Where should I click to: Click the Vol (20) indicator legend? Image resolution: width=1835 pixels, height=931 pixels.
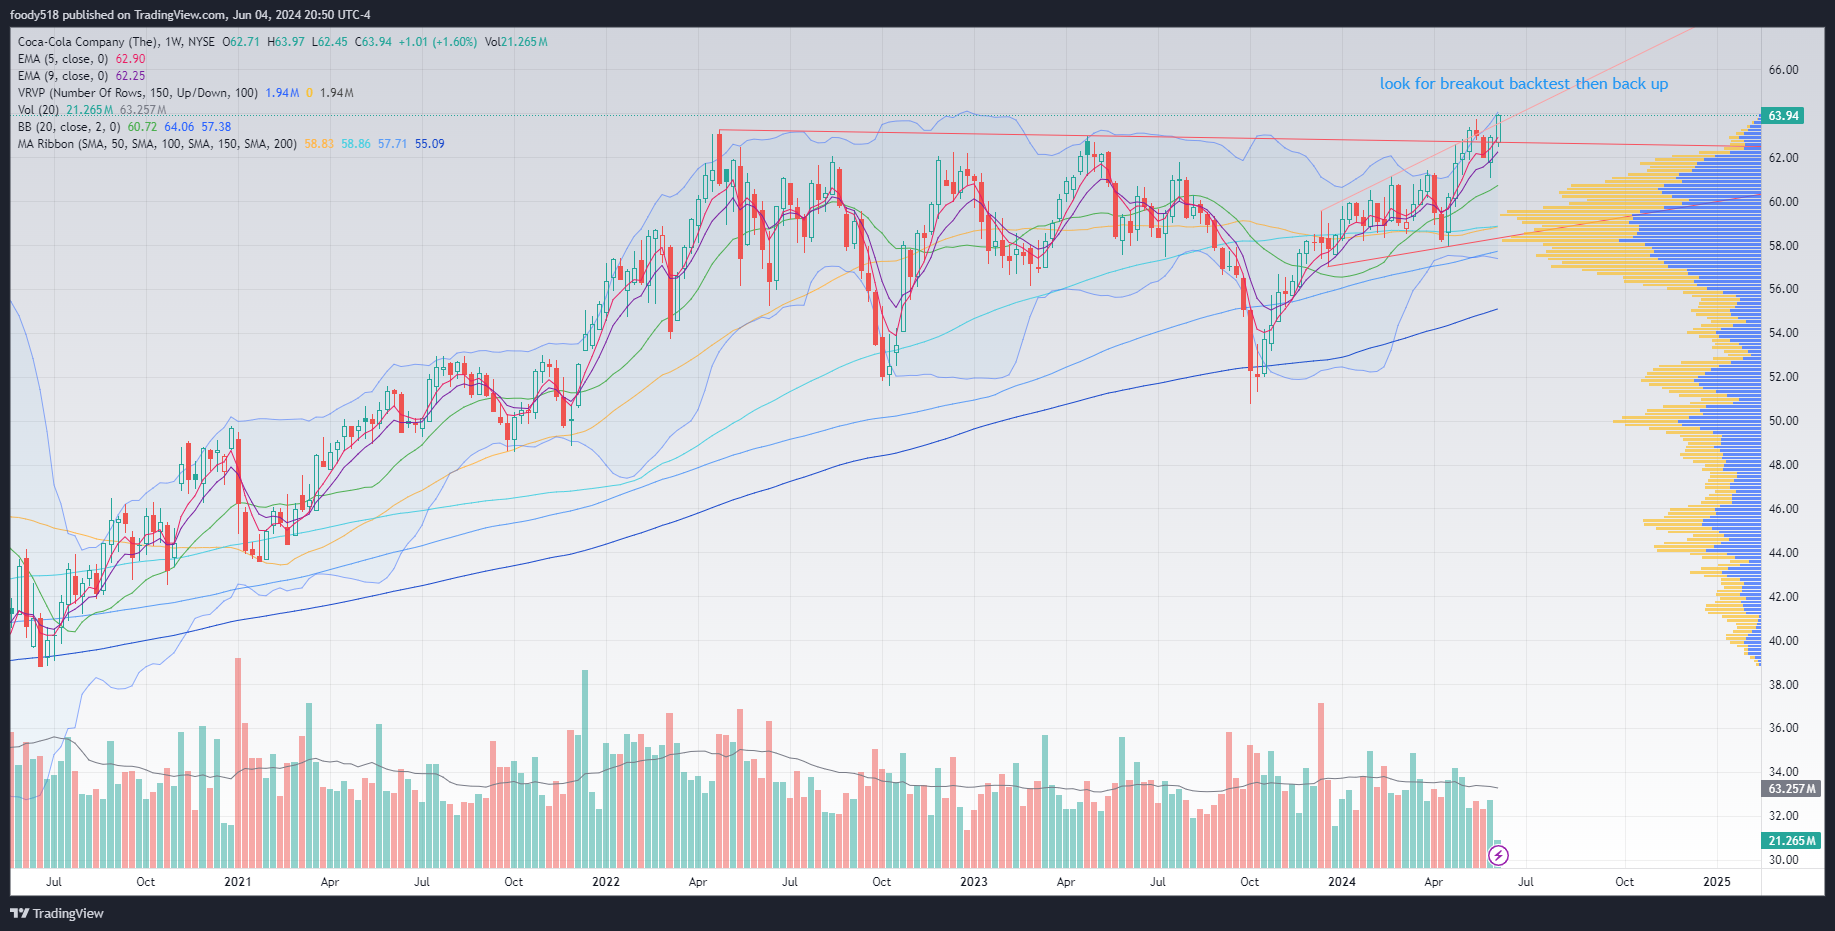39,110
